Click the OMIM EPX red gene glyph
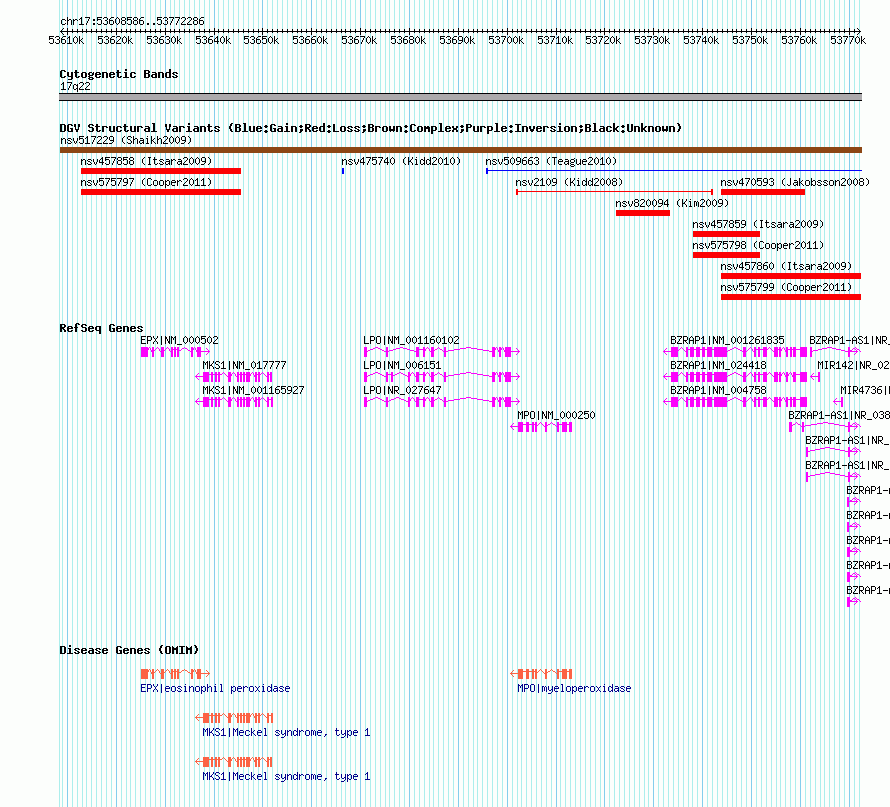 point(175,674)
